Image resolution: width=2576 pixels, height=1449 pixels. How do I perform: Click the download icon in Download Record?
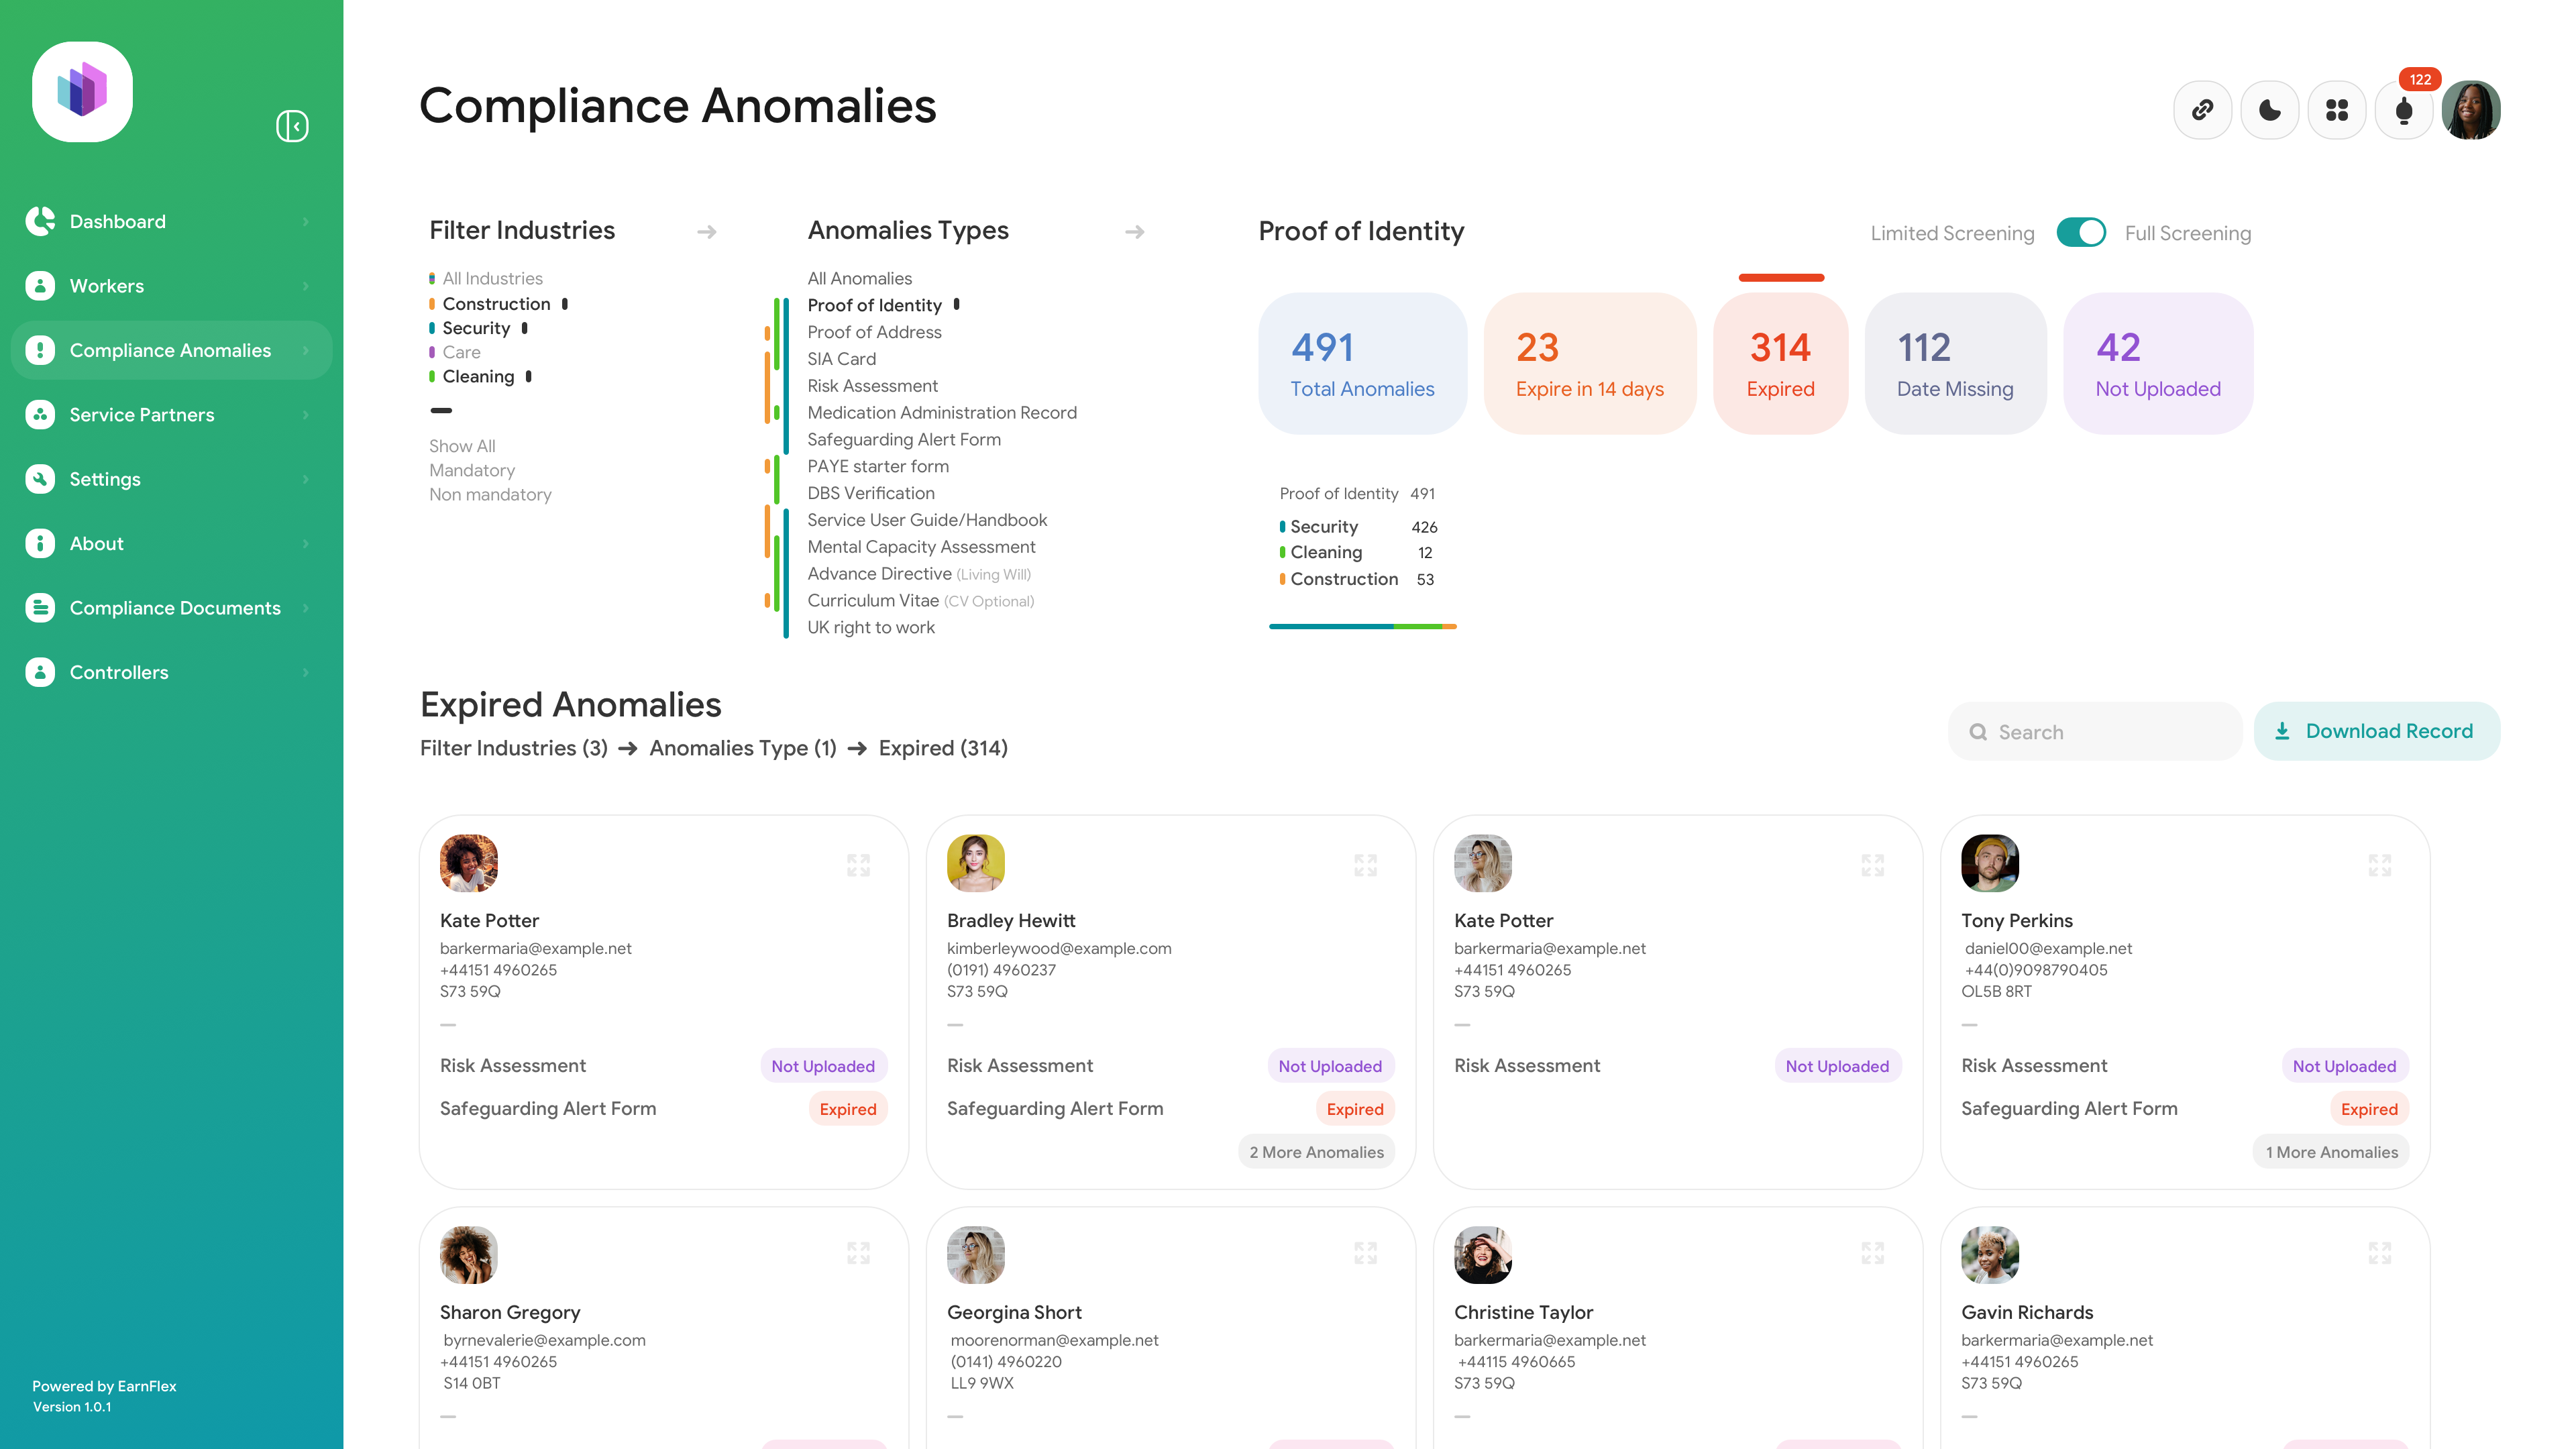[x=2282, y=731]
